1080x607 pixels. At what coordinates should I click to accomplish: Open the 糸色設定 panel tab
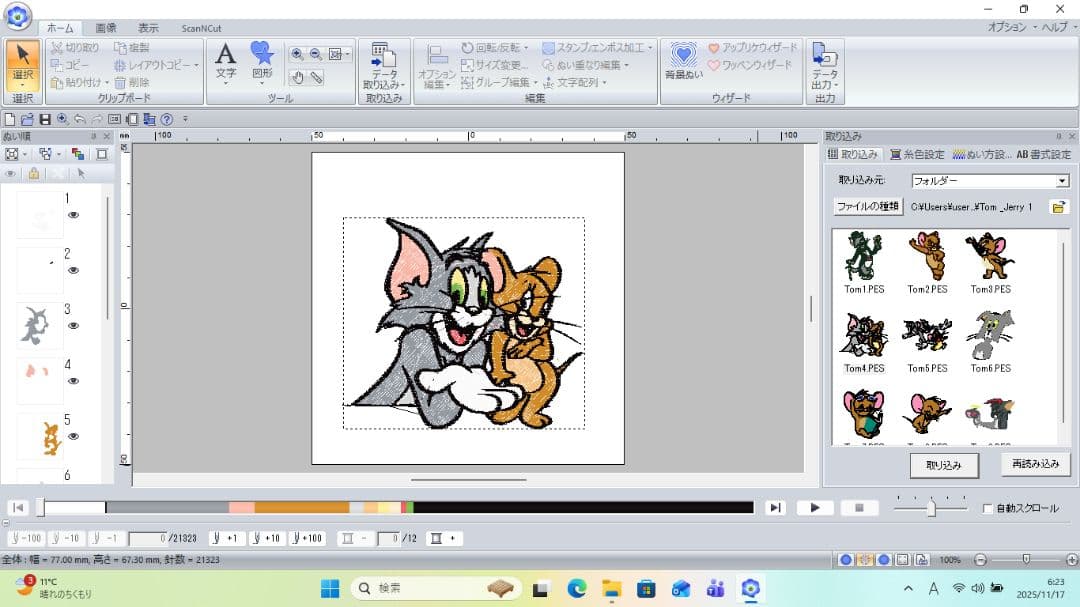click(x=916, y=155)
